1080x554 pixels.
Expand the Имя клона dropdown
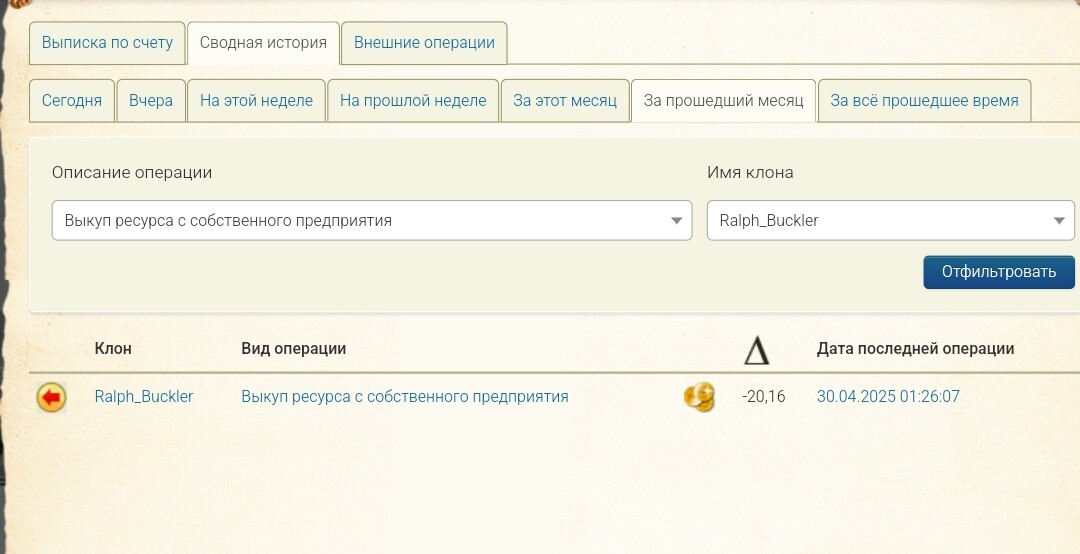890,221
